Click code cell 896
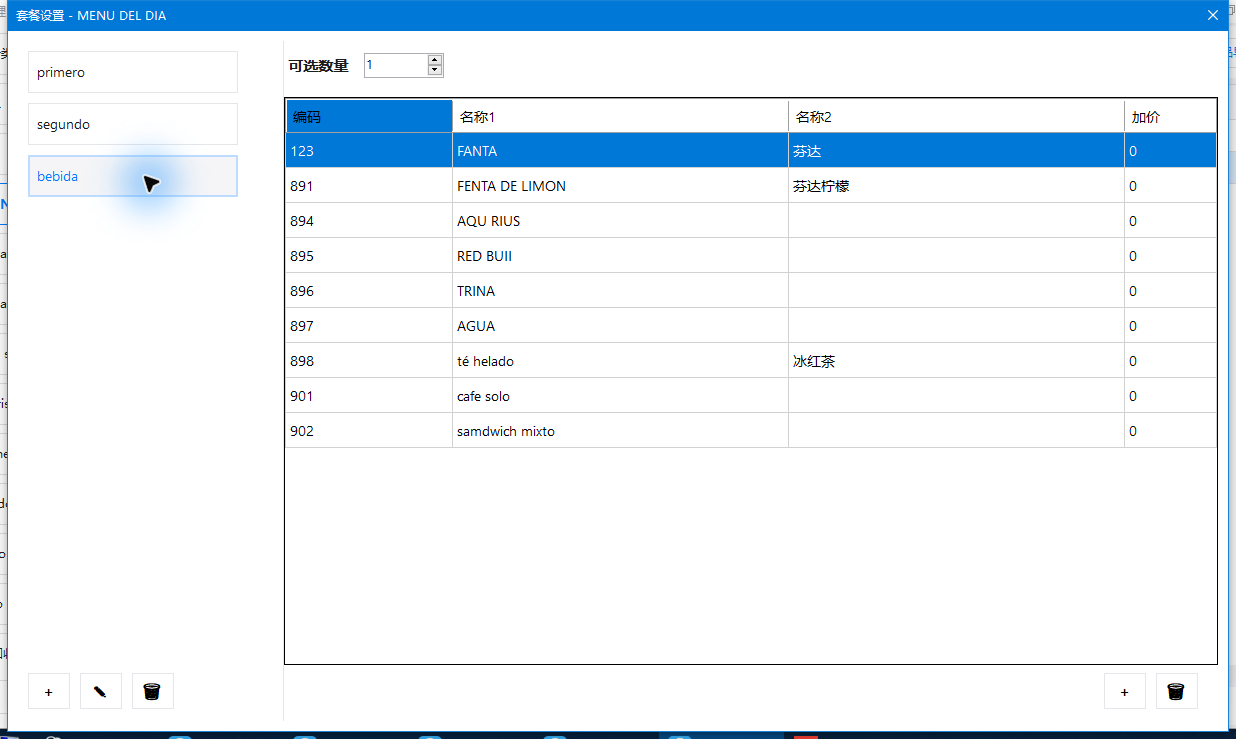 click(x=369, y=291)
